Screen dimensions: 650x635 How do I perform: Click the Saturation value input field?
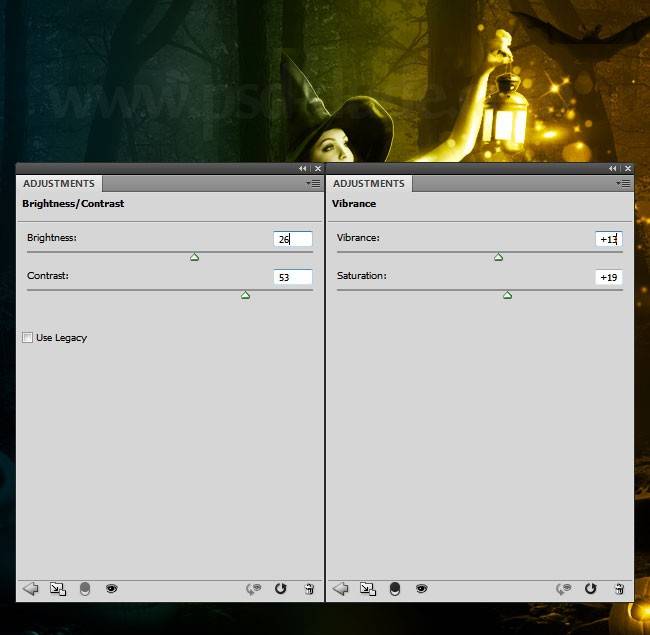click(x=608, y=277)
